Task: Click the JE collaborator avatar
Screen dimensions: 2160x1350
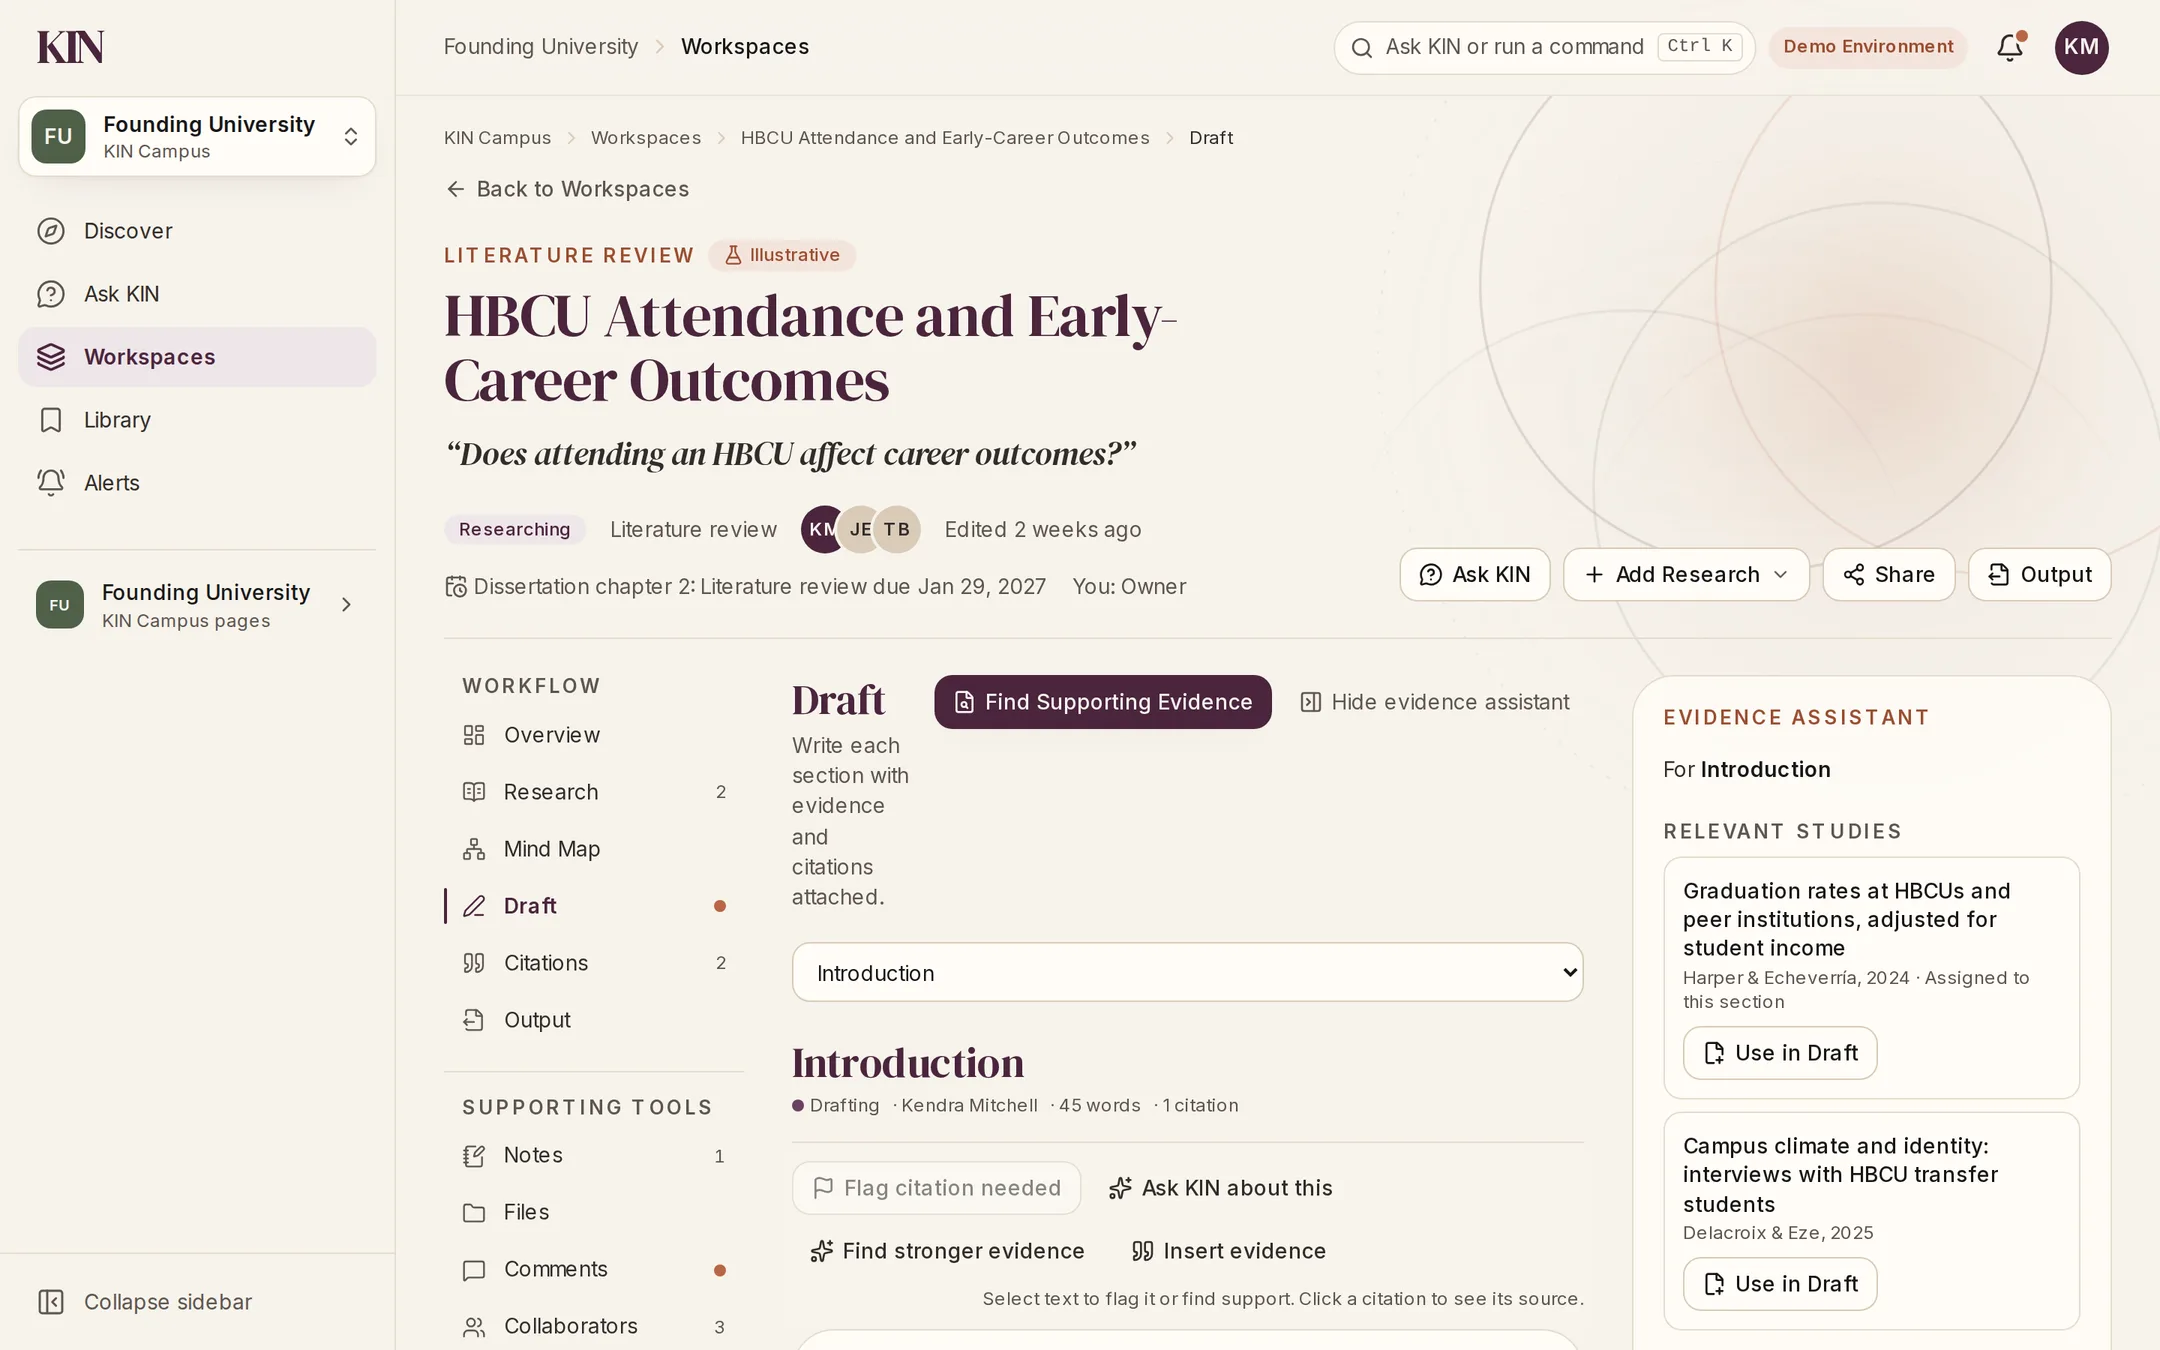Action: pos(858,529)
